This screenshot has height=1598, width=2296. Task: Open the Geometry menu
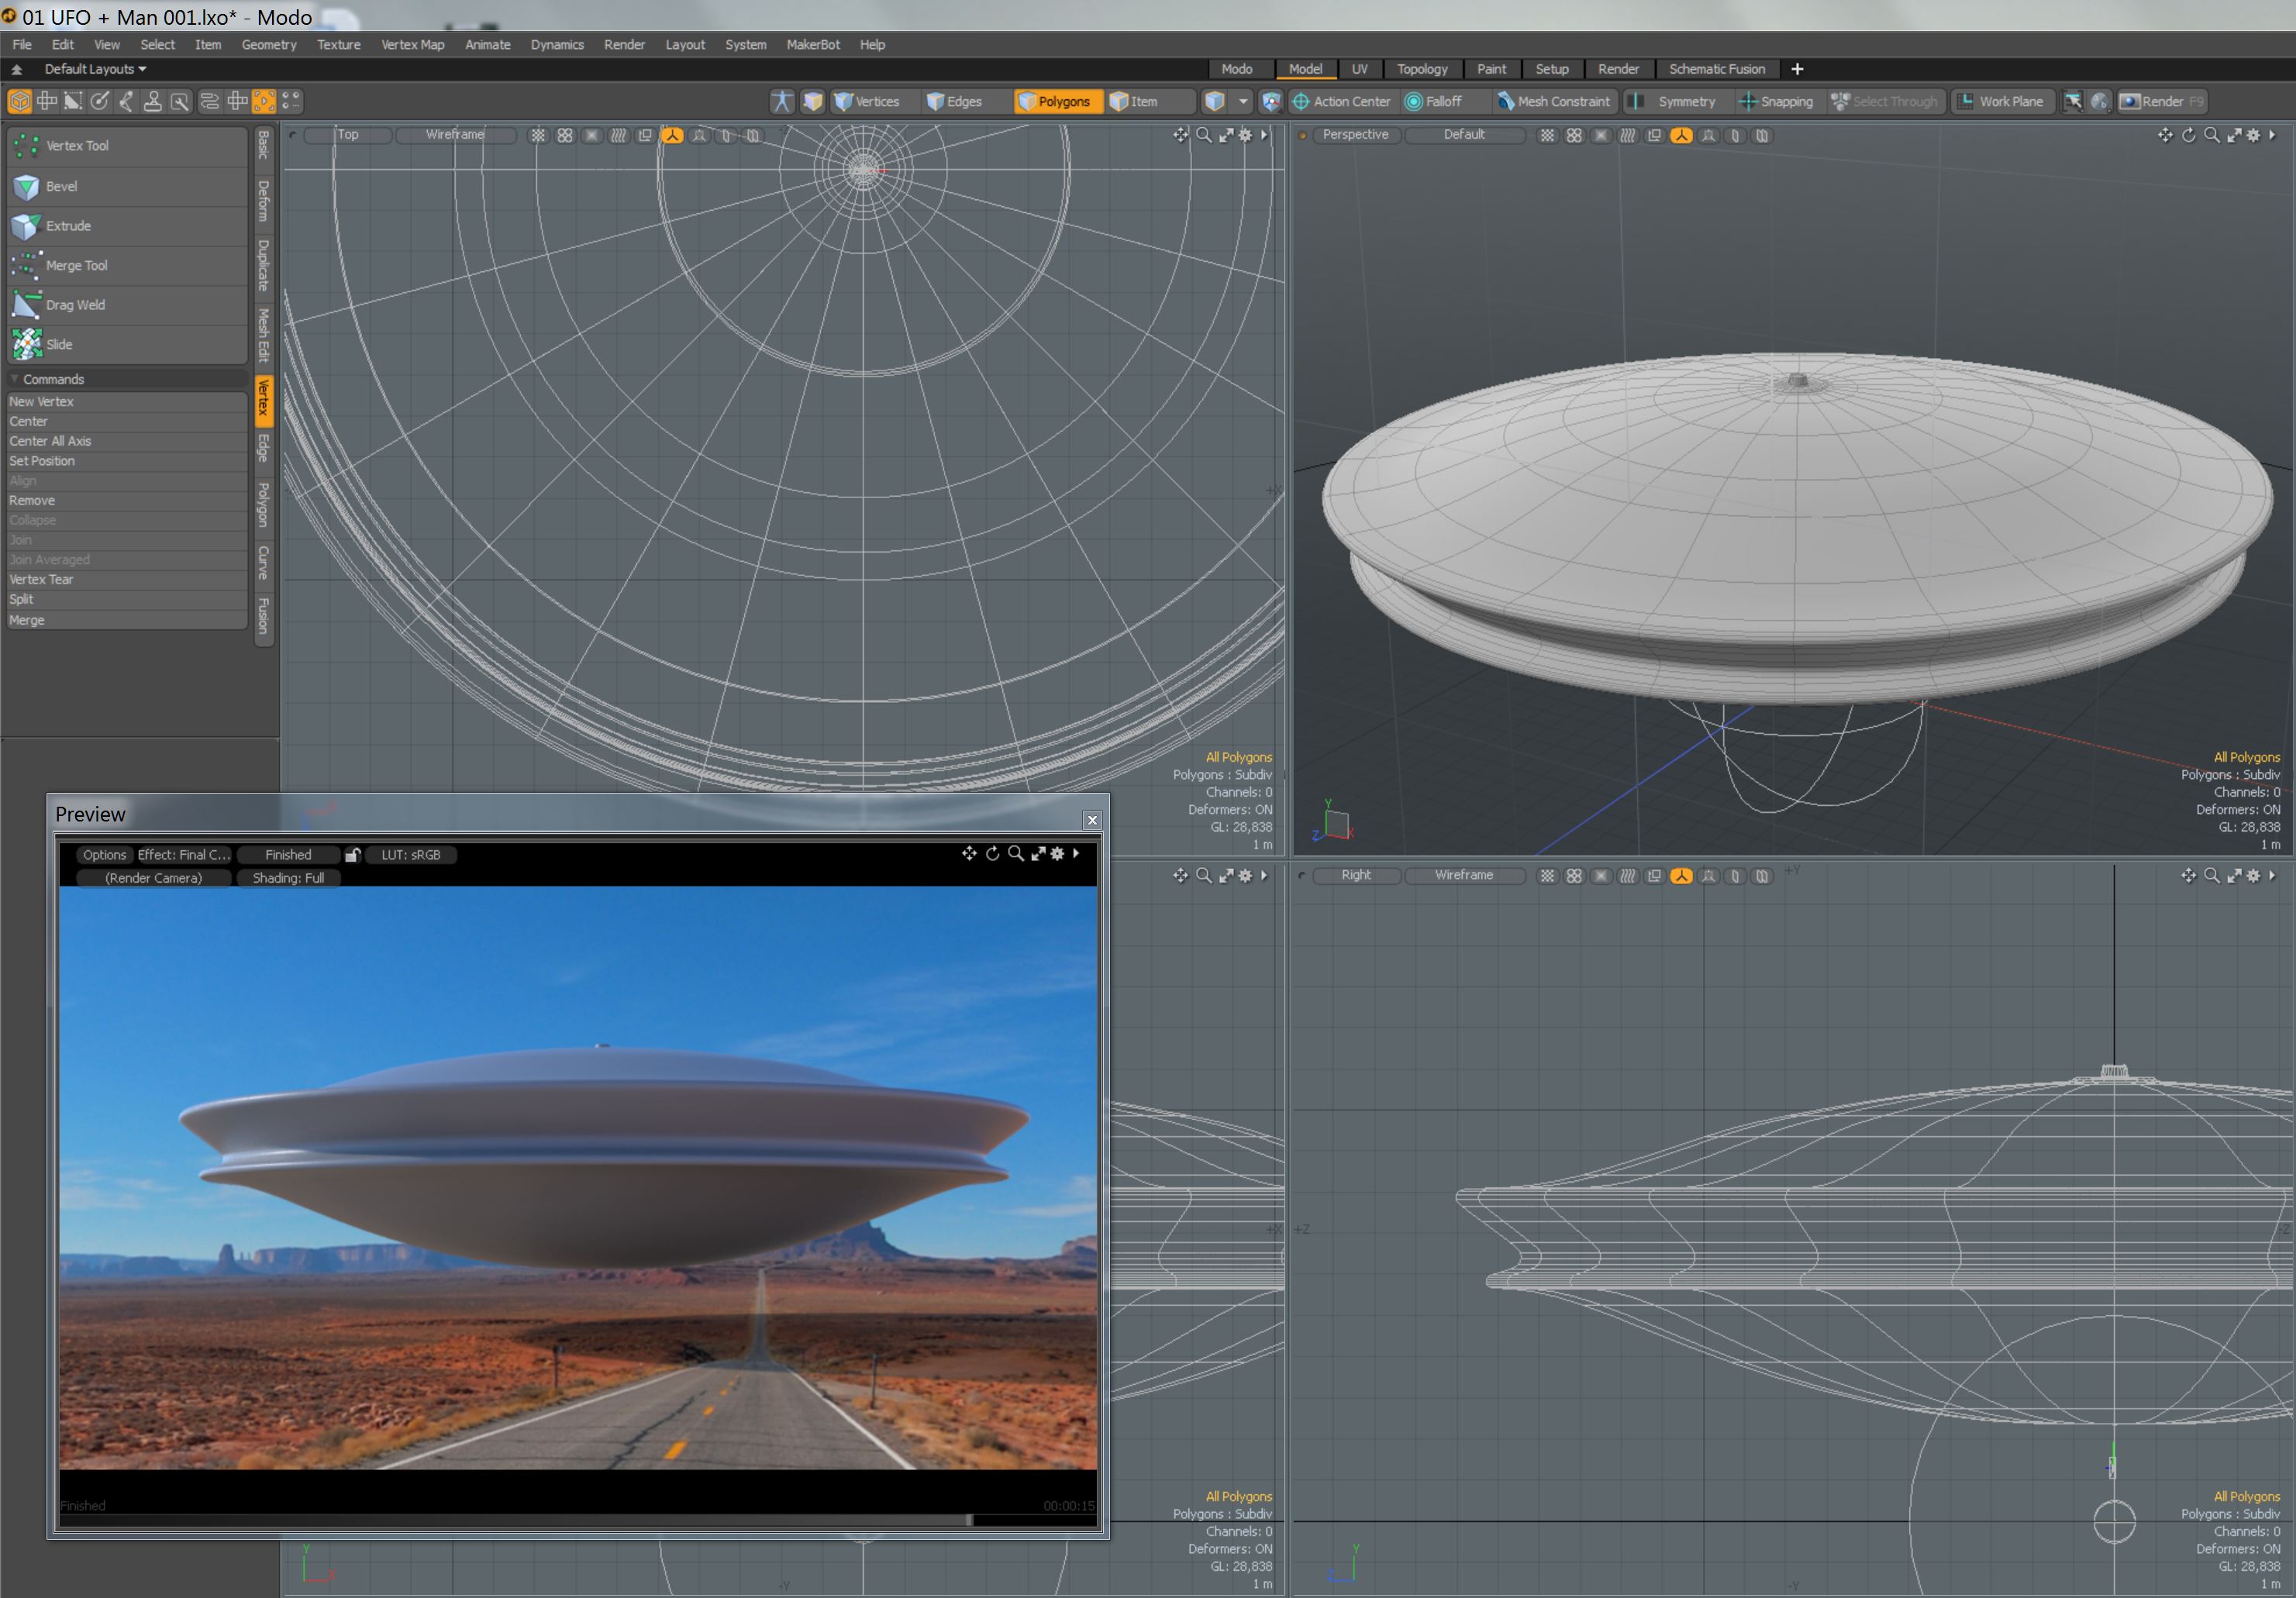click(x=268, y=44)
